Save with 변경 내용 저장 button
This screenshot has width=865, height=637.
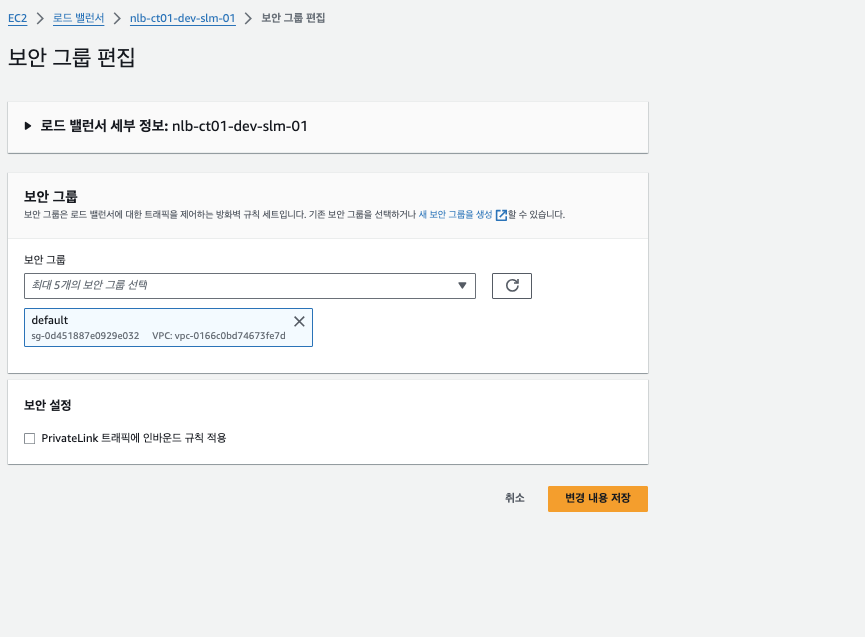click(597, 499)
